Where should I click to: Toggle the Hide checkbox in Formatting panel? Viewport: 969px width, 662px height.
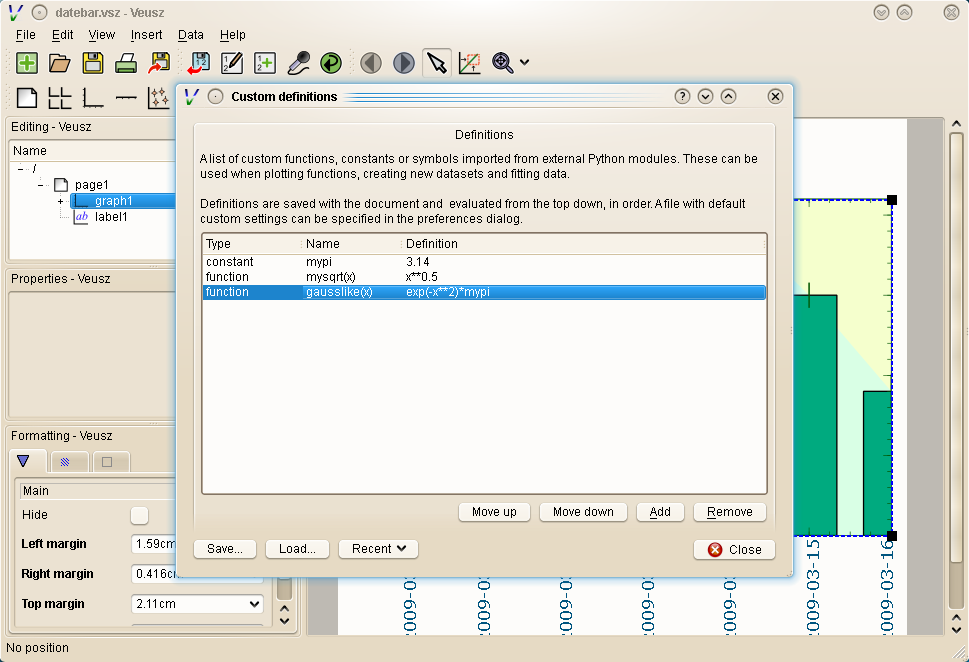coord(139,515)
